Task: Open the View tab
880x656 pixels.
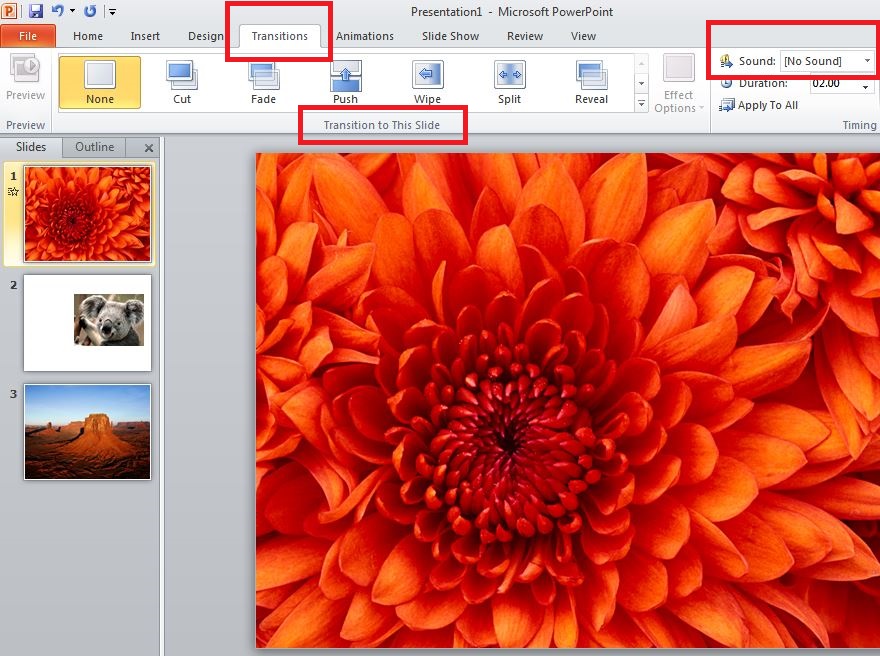Action: (x=583, y=36)
